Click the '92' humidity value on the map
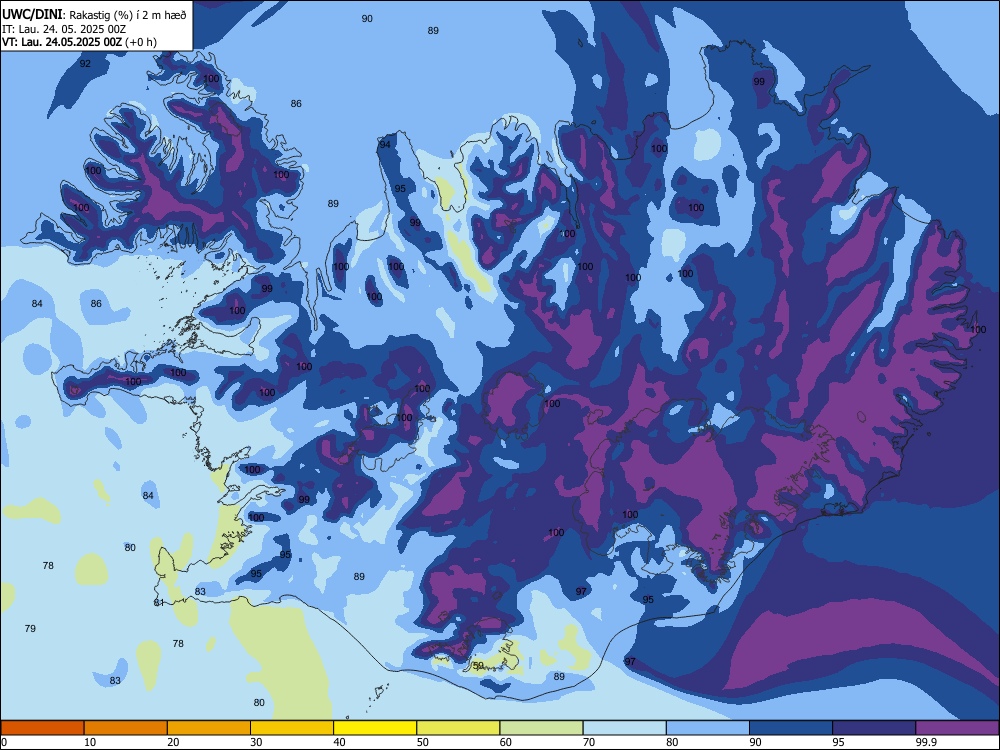 pos(85,64)
